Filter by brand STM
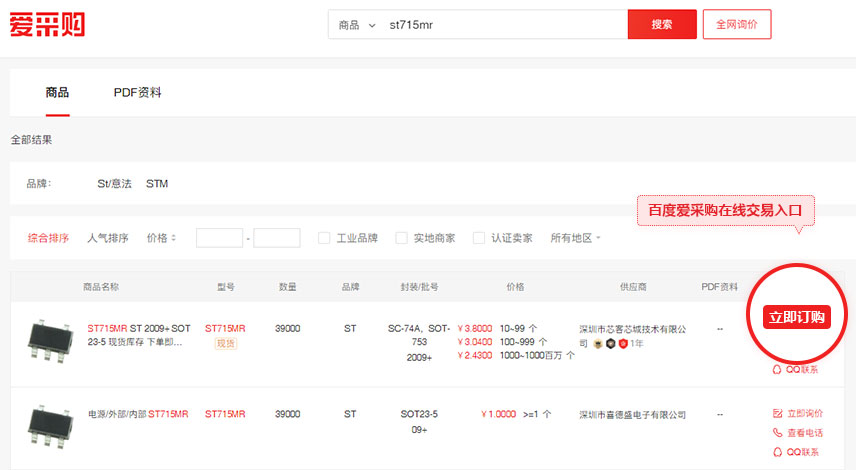 [157, 184]
